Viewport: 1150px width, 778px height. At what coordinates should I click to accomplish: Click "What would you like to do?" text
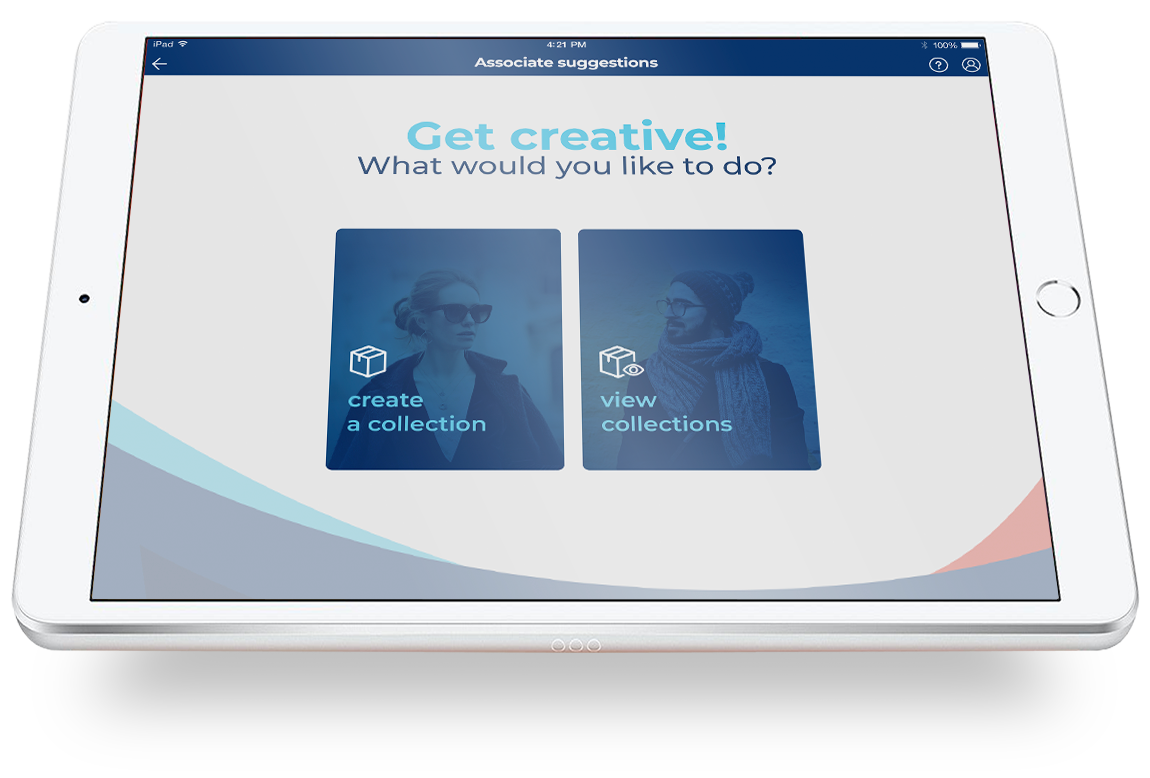[x=567, y=166]
